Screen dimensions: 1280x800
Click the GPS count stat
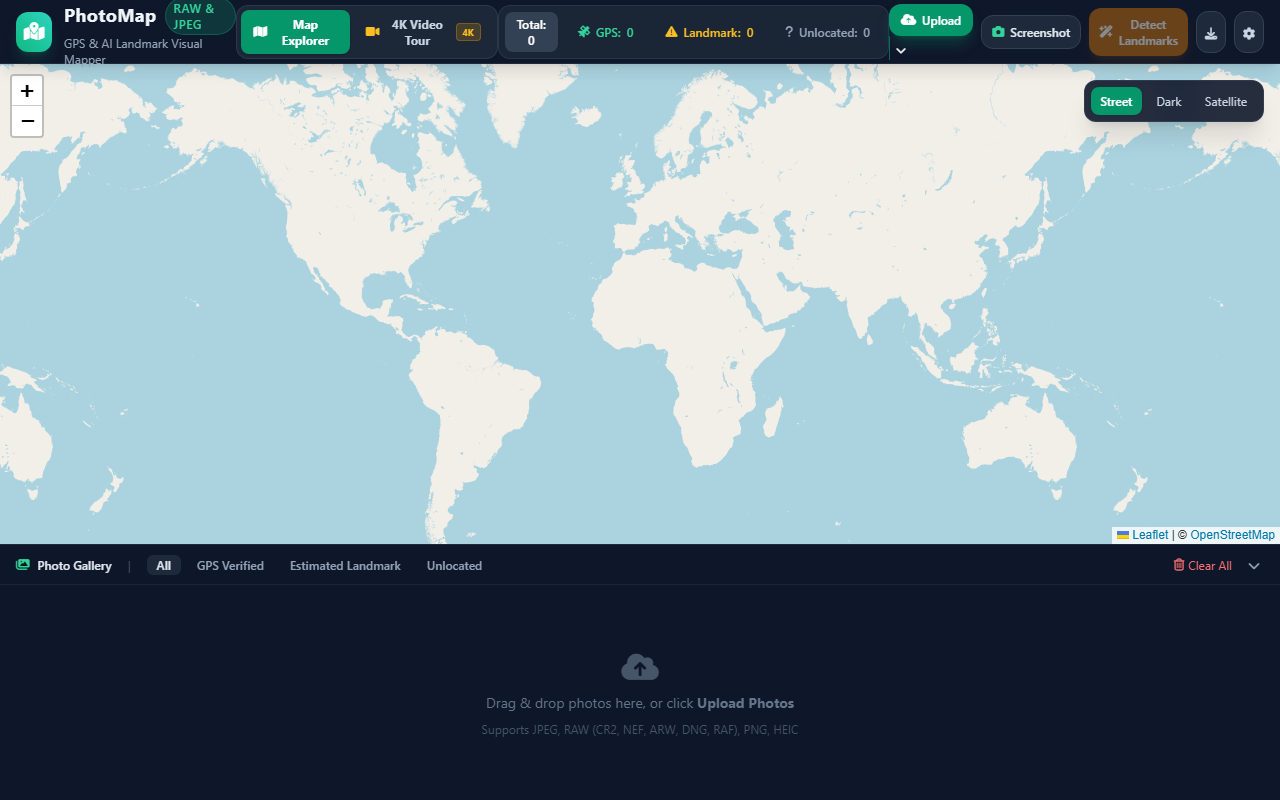[x=606, y=32]
